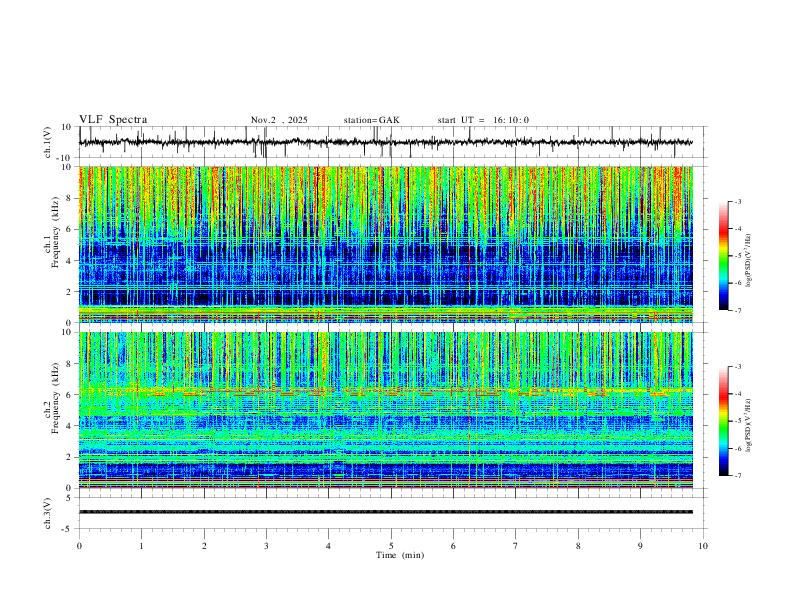Click the -5 tick on the ch.1 color bar
792x612 pixels.
(x=737, y=256)
